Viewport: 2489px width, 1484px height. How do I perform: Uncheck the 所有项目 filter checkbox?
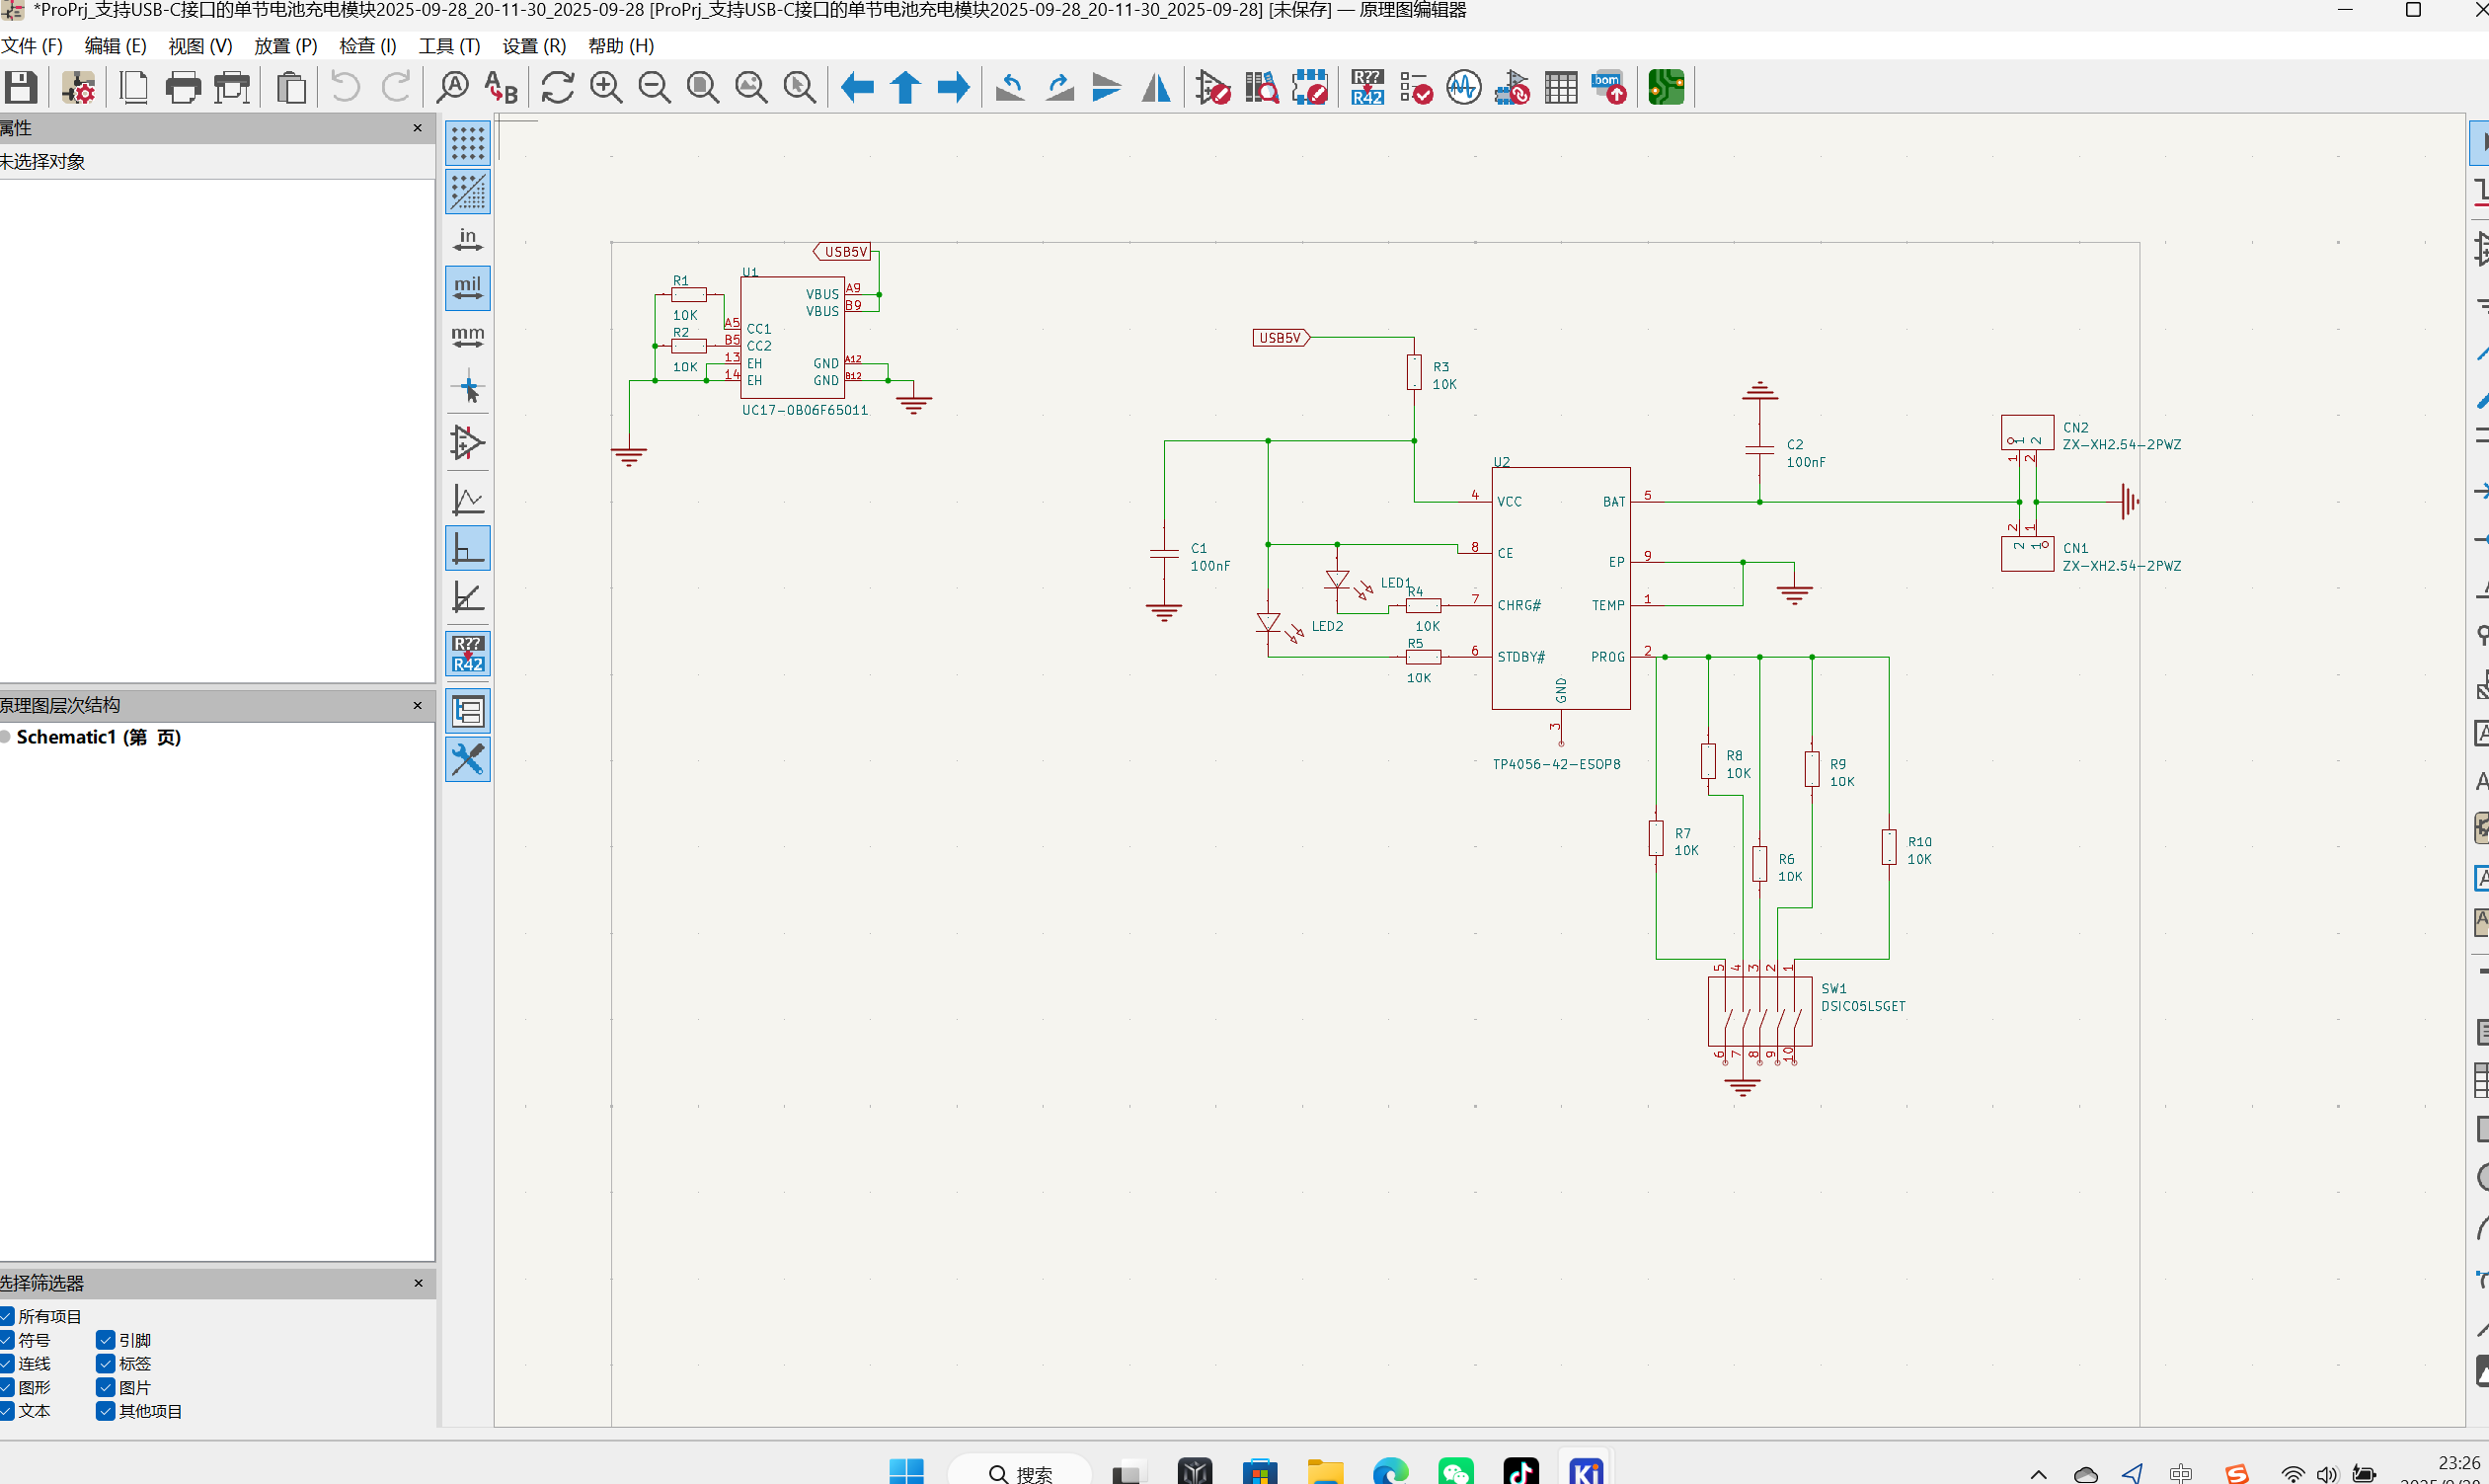coord(7,1316)
